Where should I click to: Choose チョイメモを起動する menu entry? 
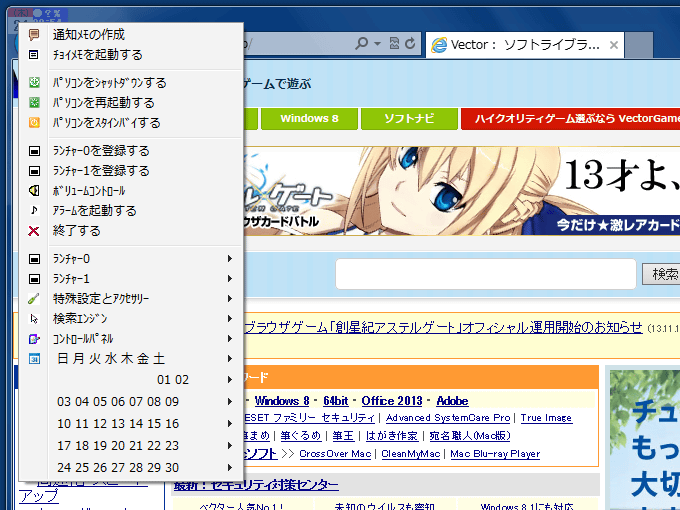[x=131, y=55]
